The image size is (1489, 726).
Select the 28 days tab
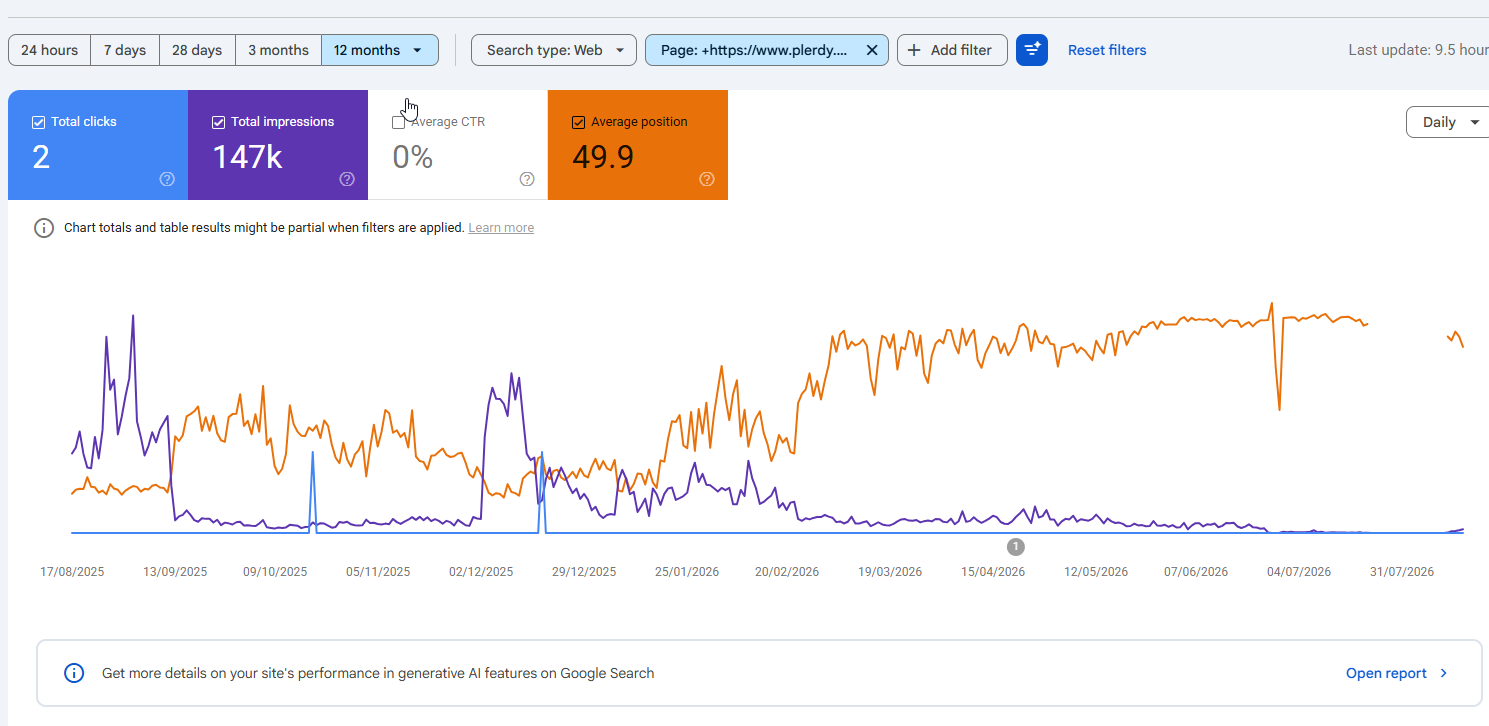coord(197,50)
